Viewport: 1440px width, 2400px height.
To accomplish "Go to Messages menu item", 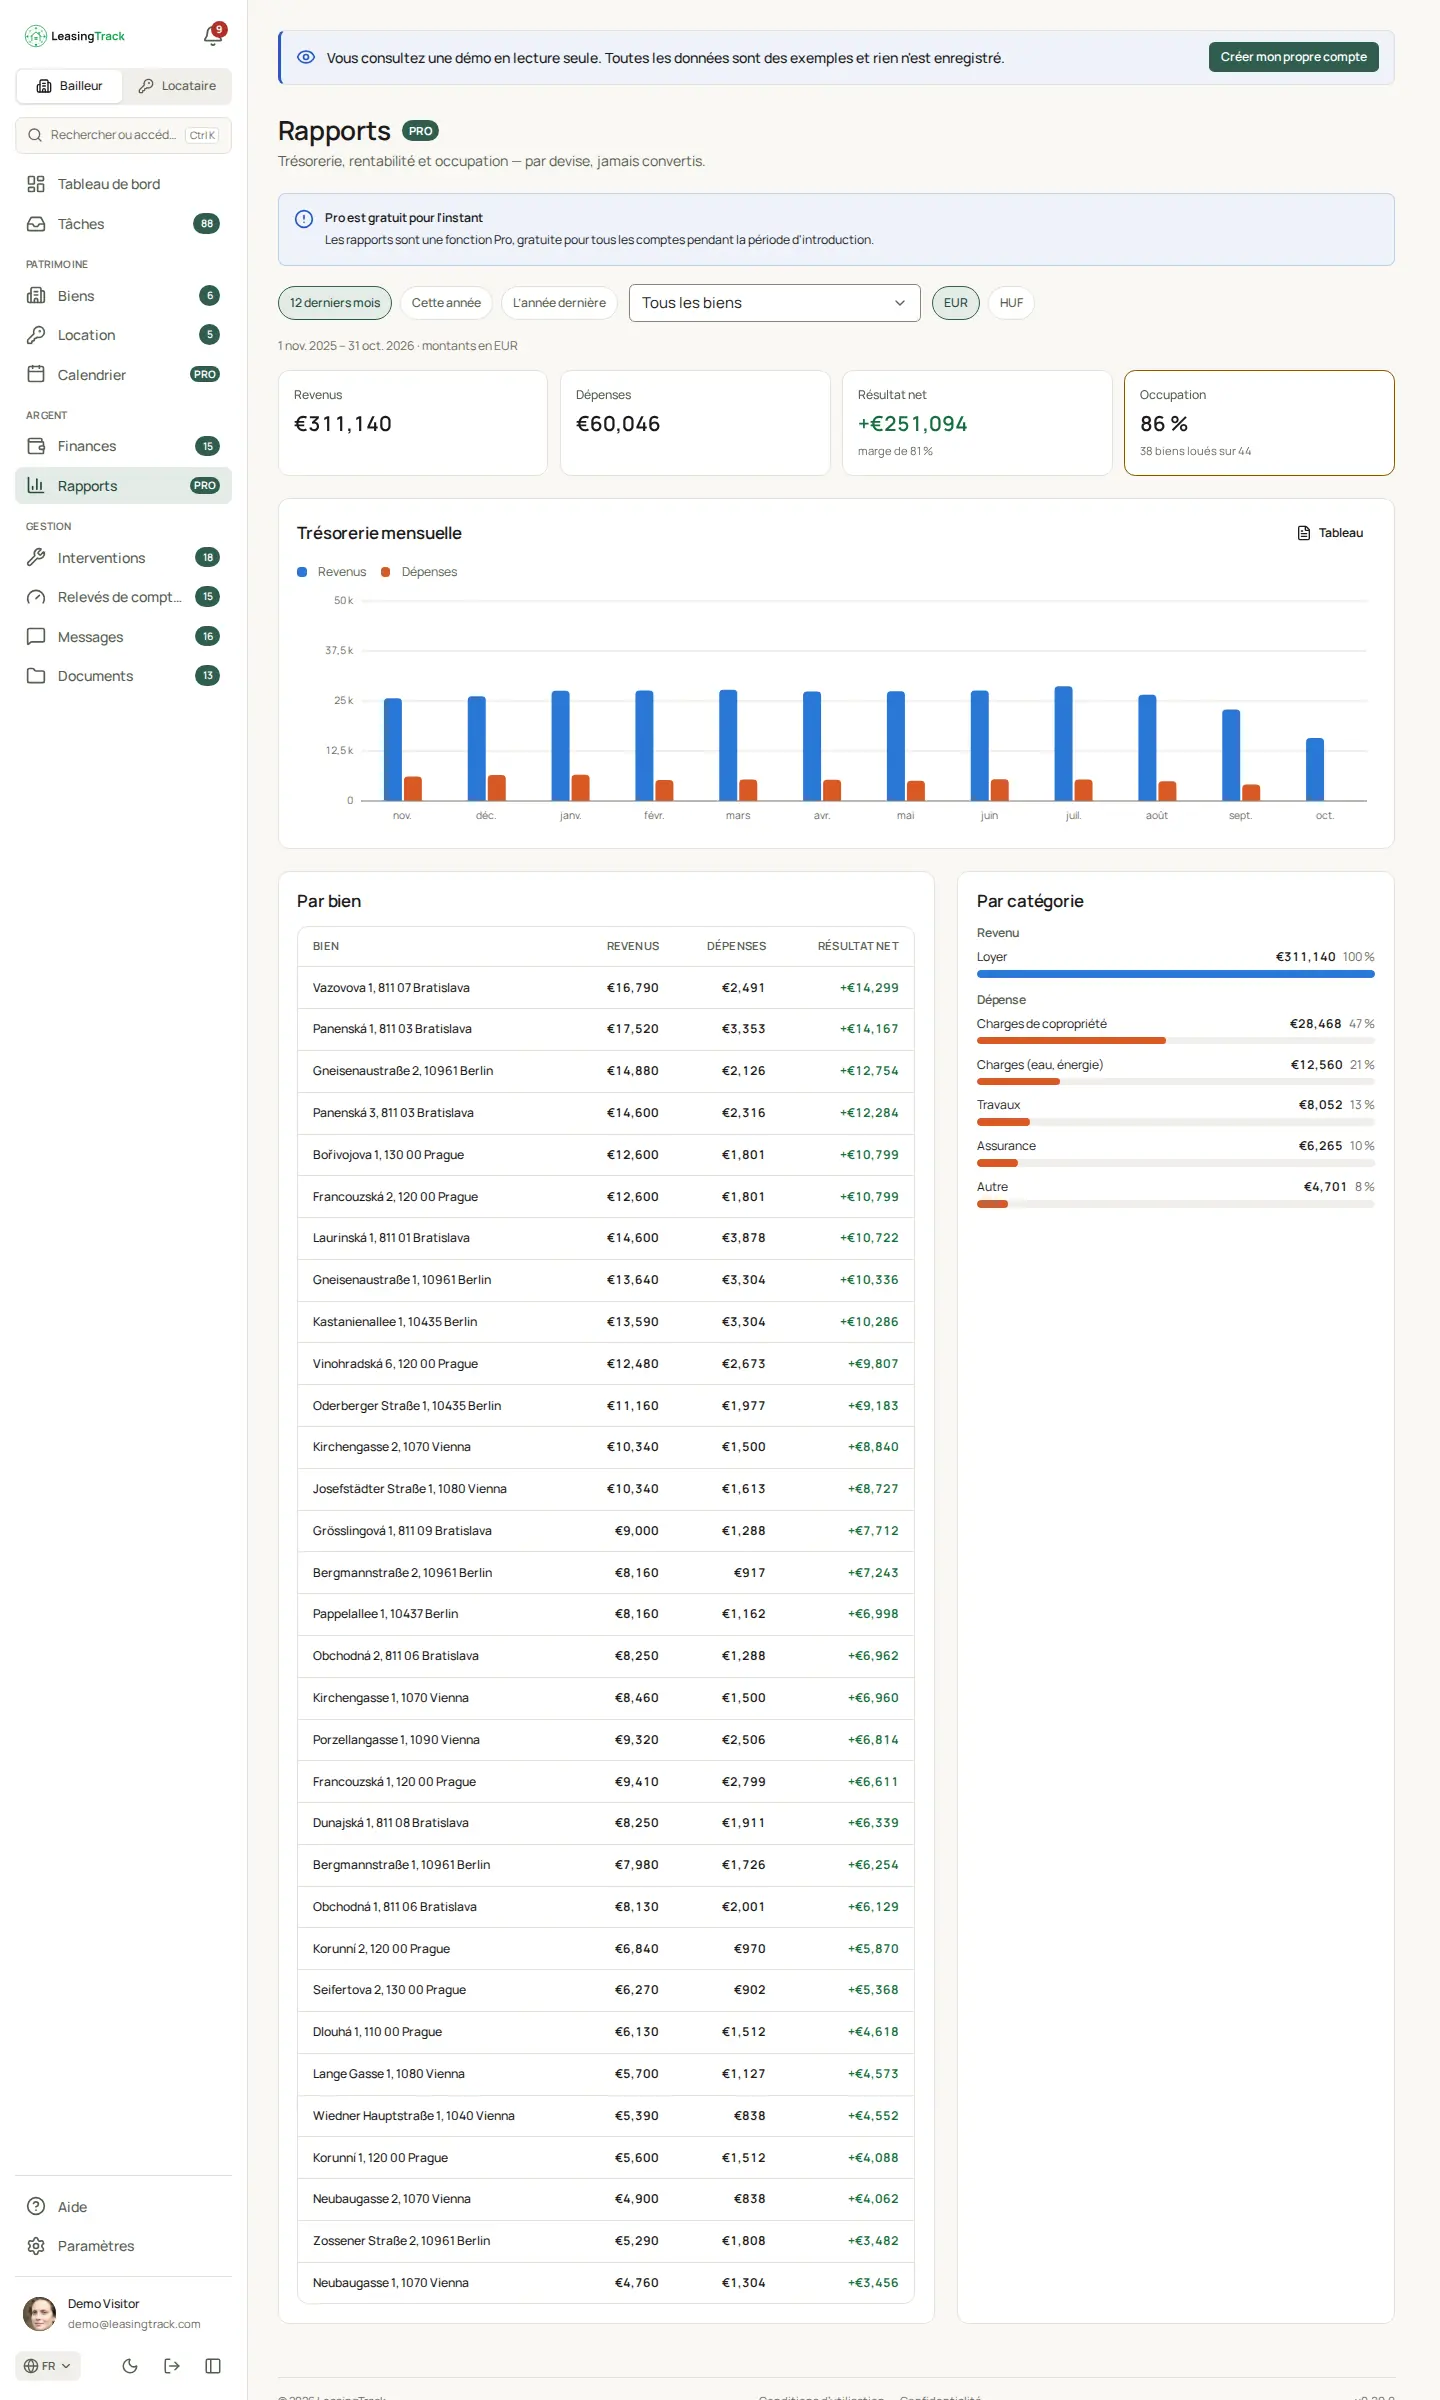I will [x=123, y=637].
